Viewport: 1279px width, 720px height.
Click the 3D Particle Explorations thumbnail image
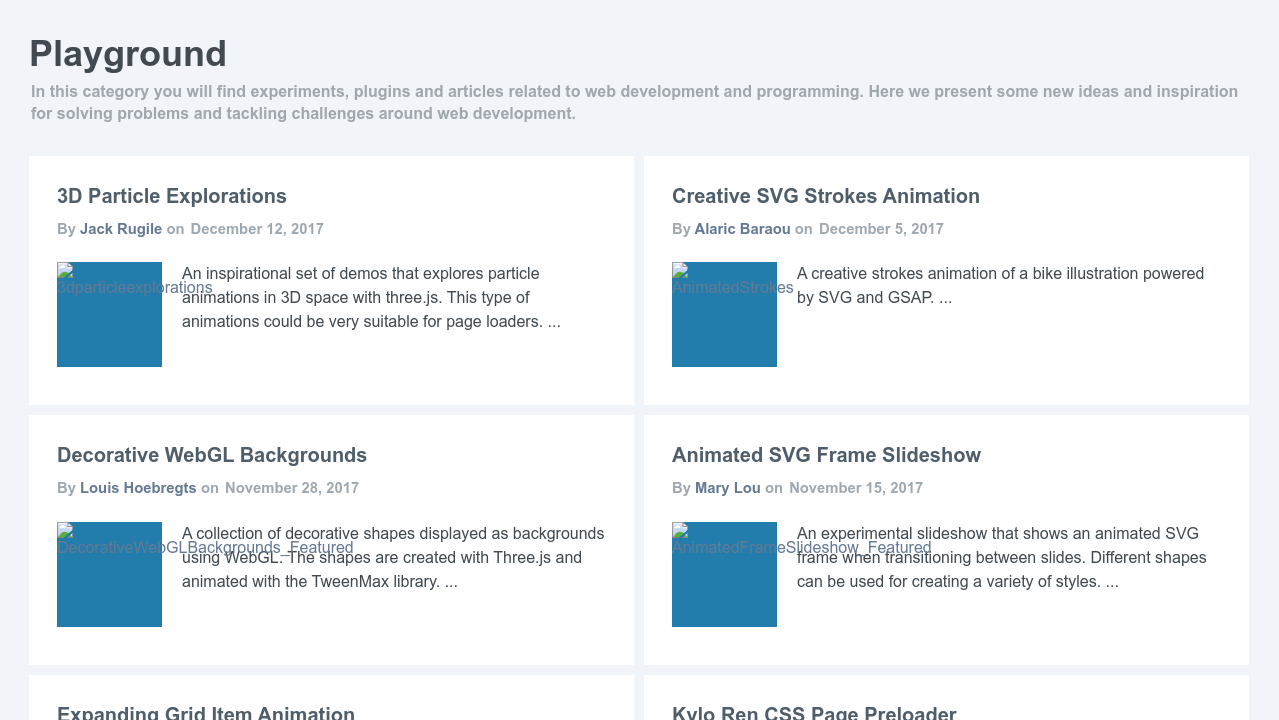(109, 314)
